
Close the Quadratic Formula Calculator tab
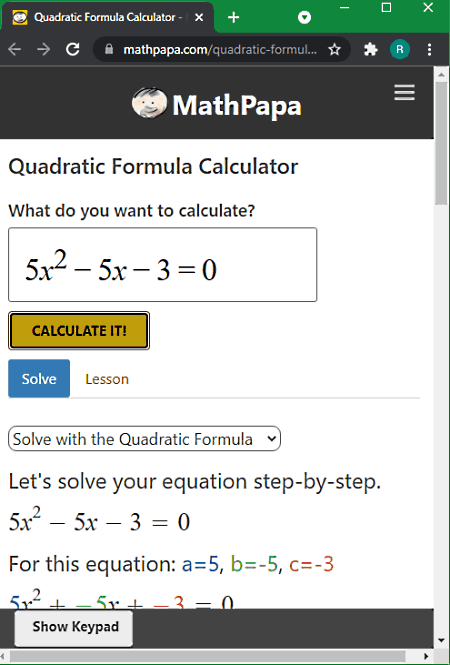198,17
